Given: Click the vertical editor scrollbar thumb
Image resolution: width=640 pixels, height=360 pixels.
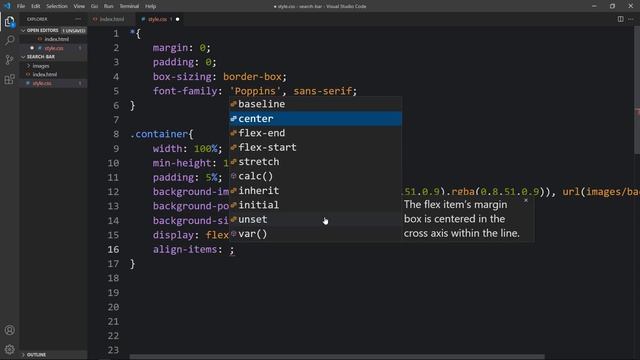Looking at the screenshot, I should tap(637, 90).
